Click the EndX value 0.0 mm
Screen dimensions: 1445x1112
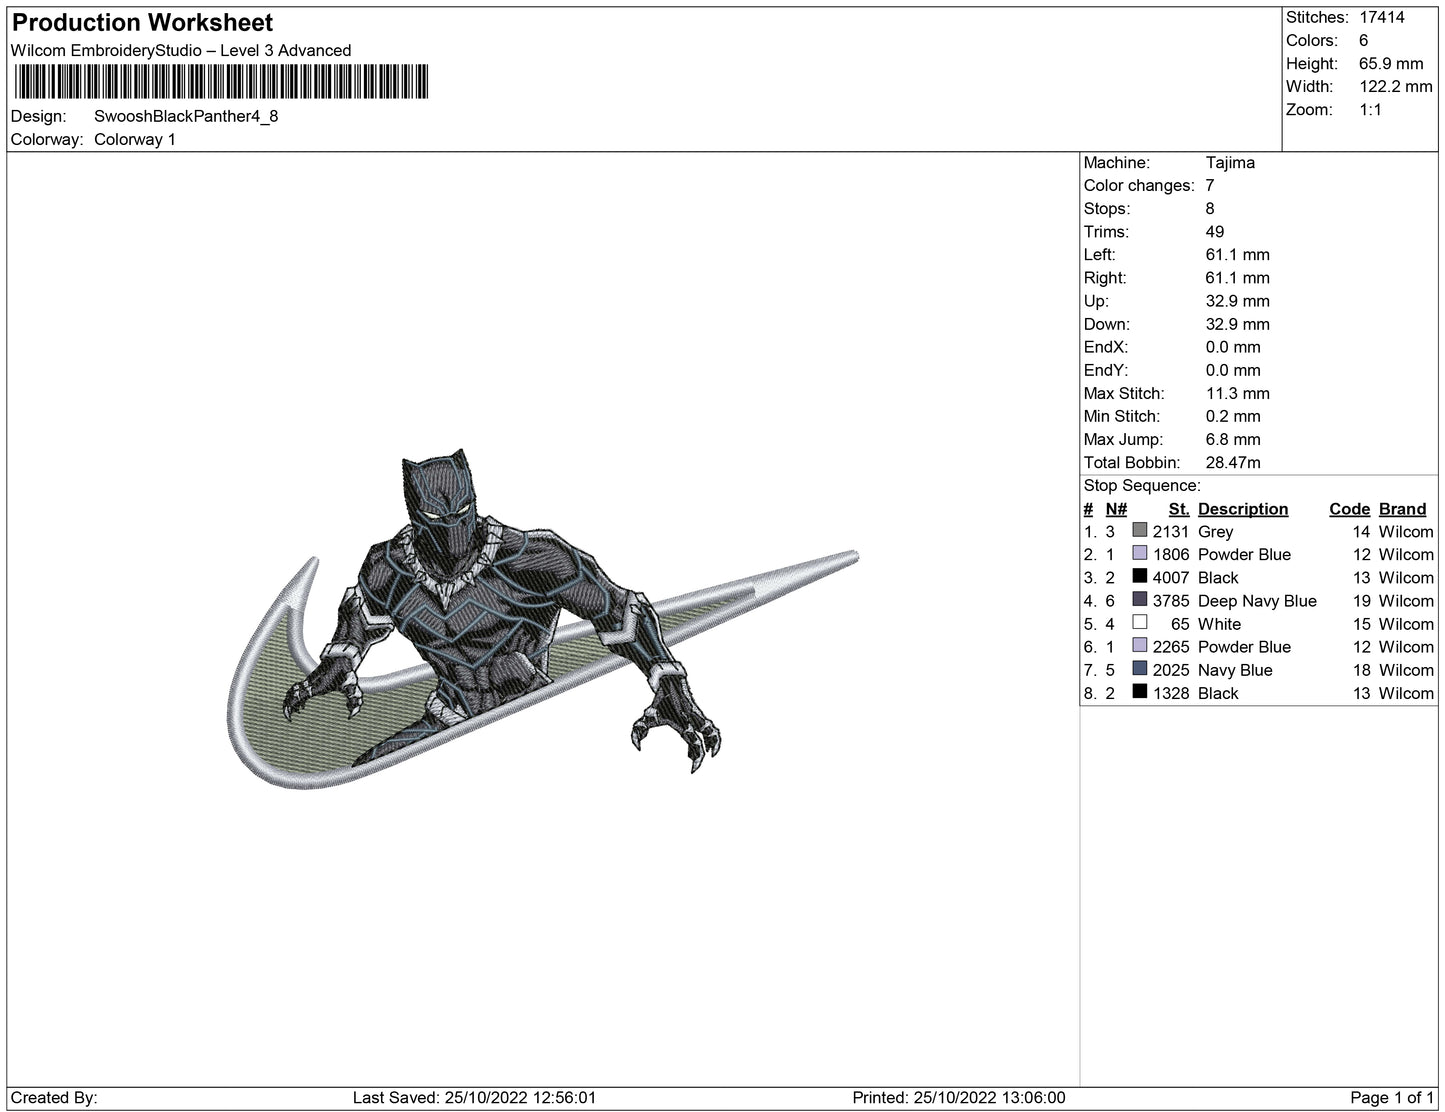click(x=1233, y=346)
